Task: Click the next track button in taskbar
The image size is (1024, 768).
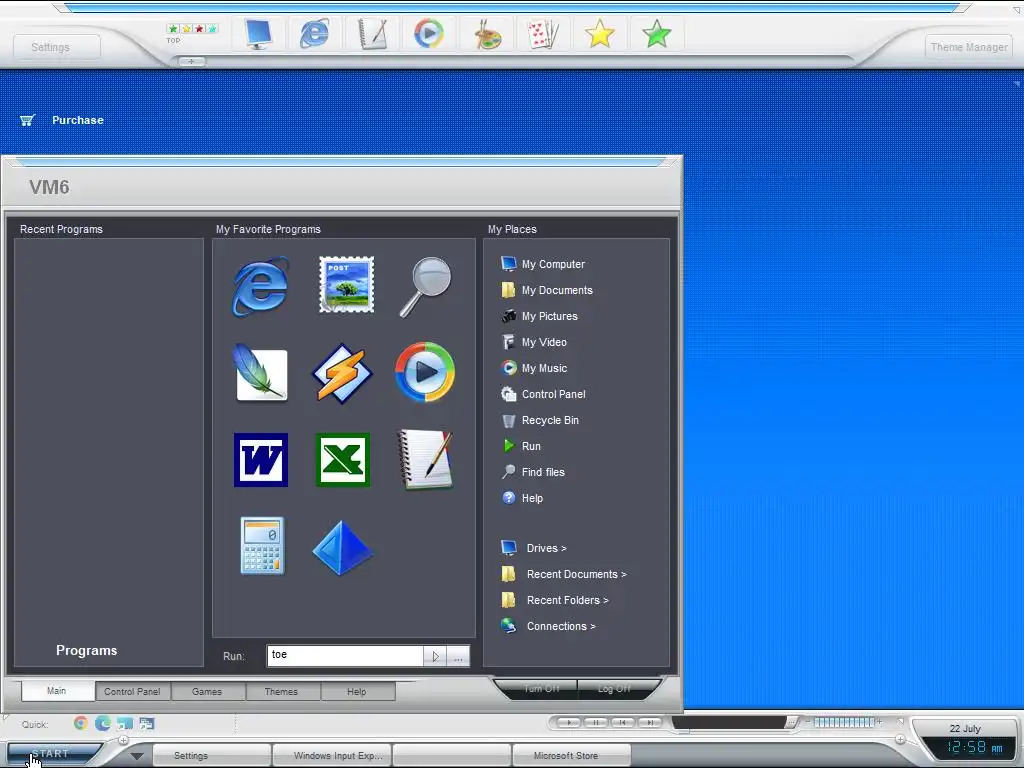Action: (649, 722)
